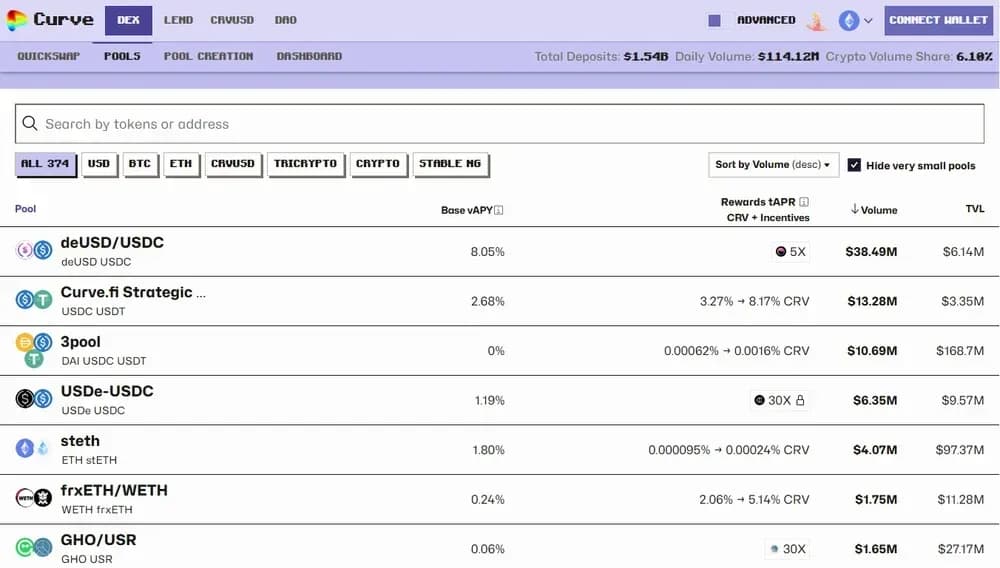This screenshot has height=568, width=1000.
Task: Click the Volume sort arrow icon
Action: pyautogui.click(x=855, y=209)
